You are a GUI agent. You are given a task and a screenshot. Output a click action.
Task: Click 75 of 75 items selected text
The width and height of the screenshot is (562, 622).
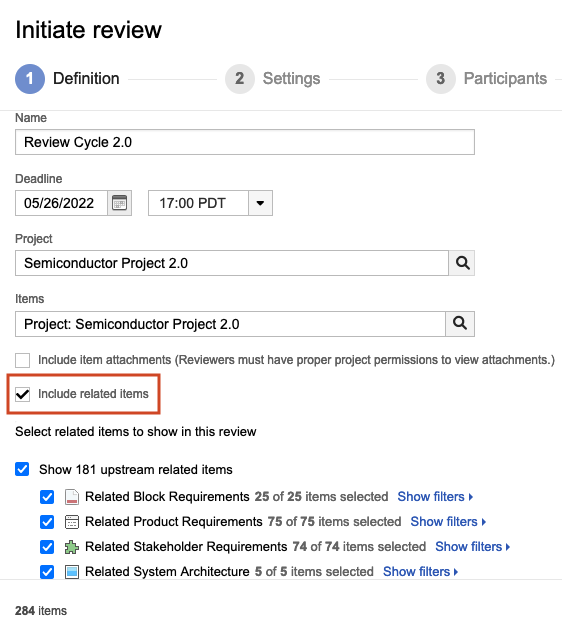pyautogui.click(x=334, y=522)
